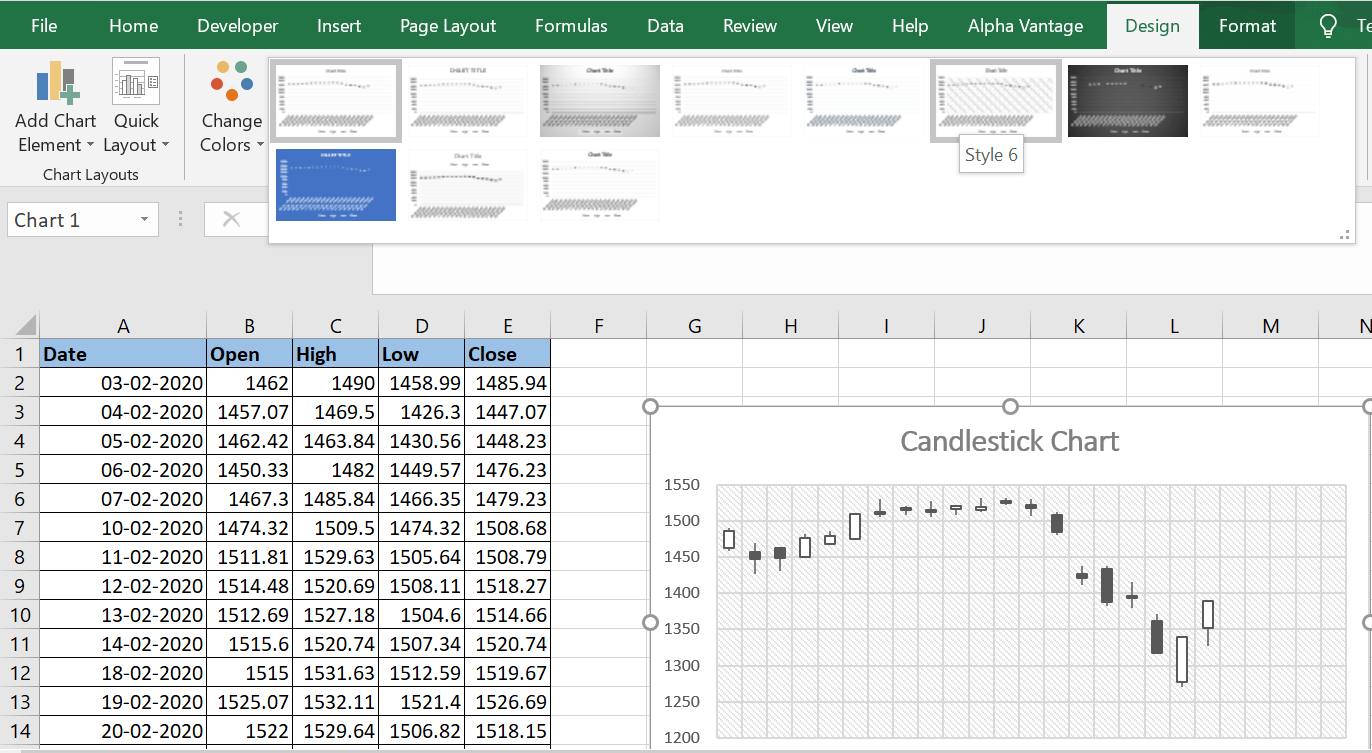This screenshot has height=753, width=1372.
Task: Click the lightbulb Tell Me icon
Action: click(1328, 26)
